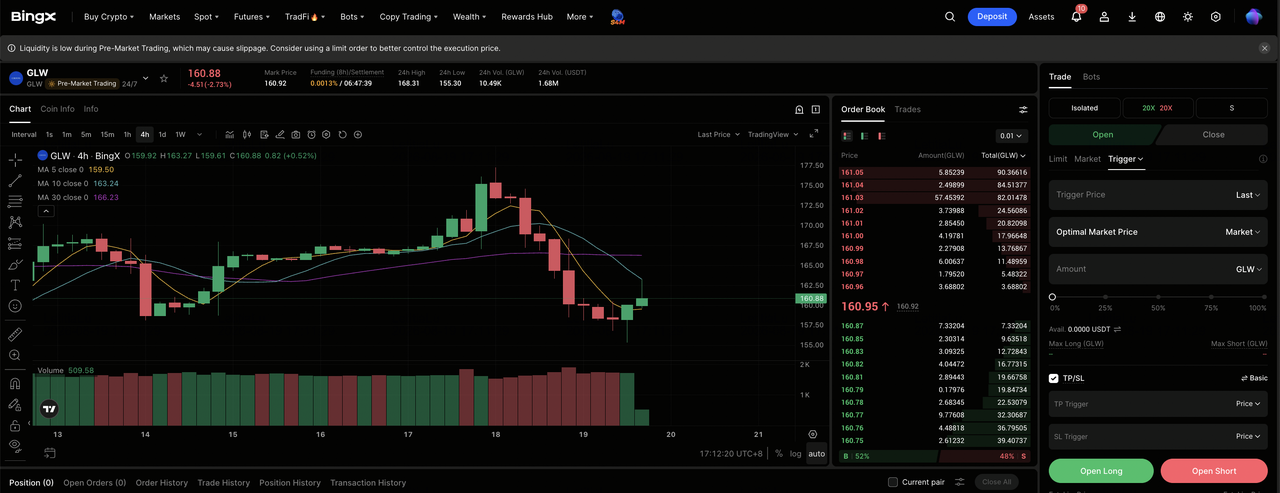Enable the Current pair checkbox

[x=893, y=482]
